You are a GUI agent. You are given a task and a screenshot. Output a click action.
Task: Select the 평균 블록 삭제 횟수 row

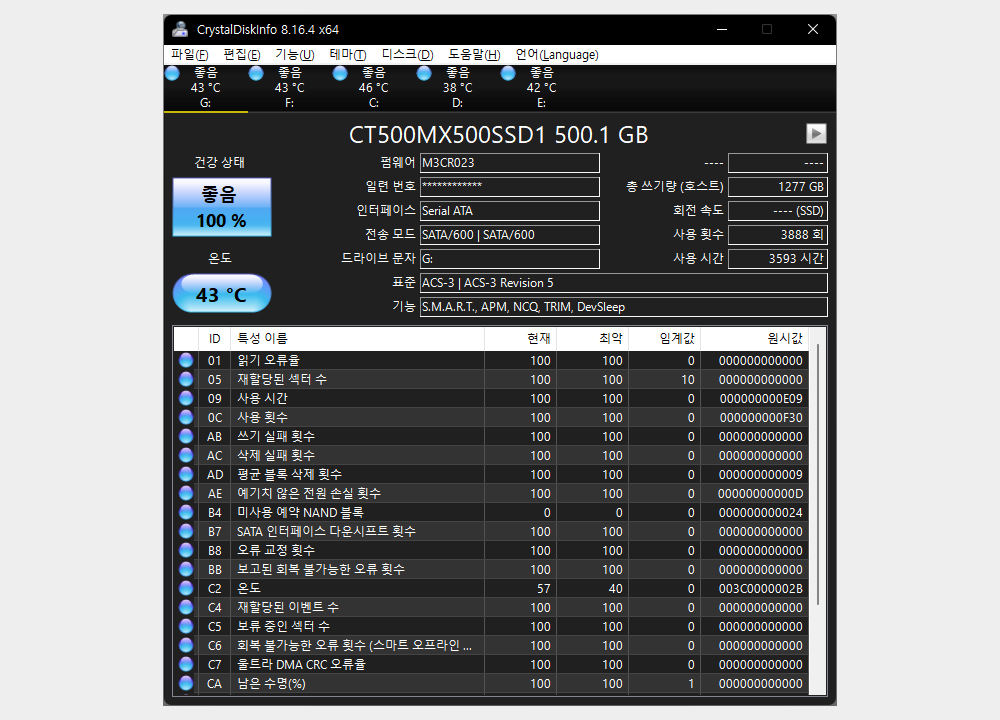tap(491, 474)
